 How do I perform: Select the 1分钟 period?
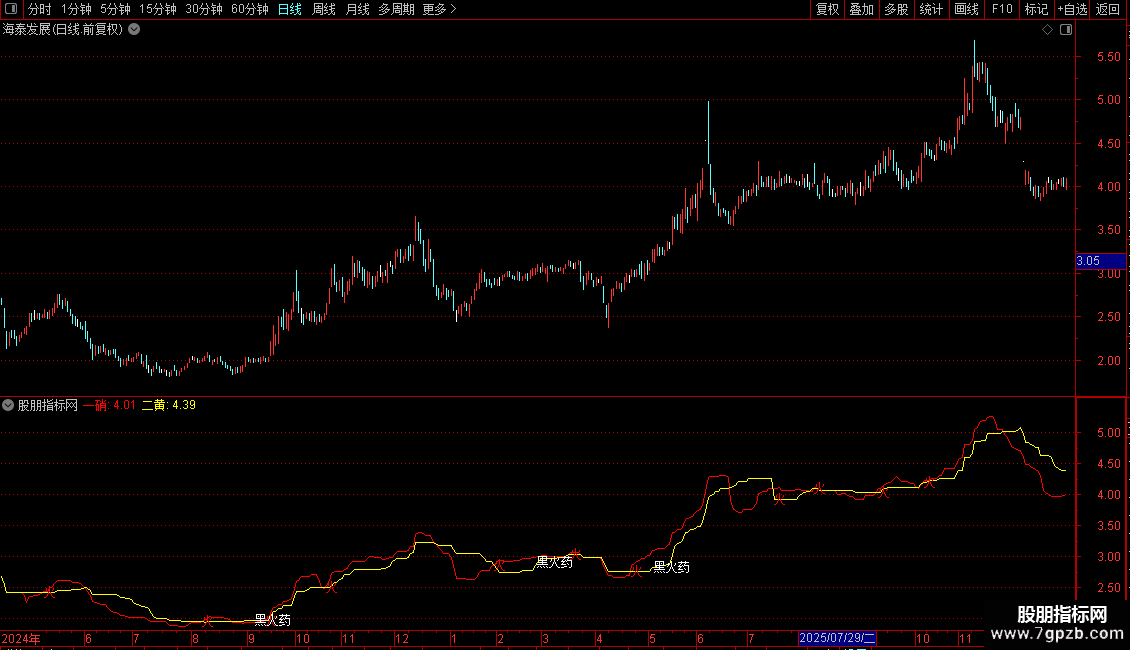tap(76, 9)
